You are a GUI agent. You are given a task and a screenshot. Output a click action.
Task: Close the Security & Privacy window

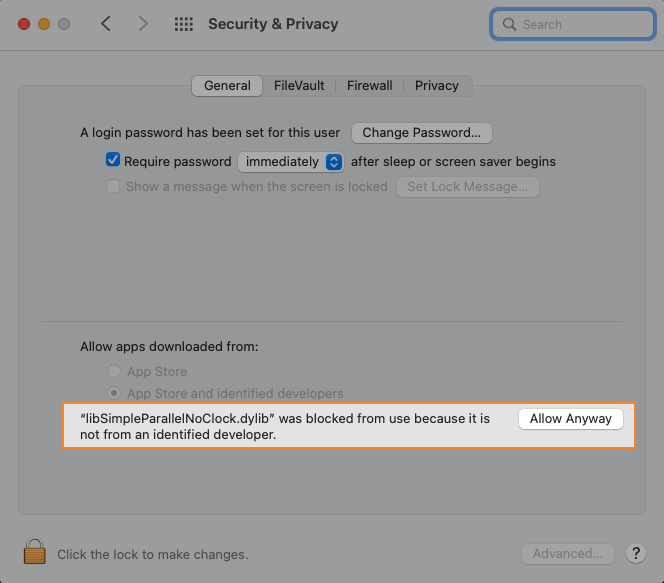(22, 24)
